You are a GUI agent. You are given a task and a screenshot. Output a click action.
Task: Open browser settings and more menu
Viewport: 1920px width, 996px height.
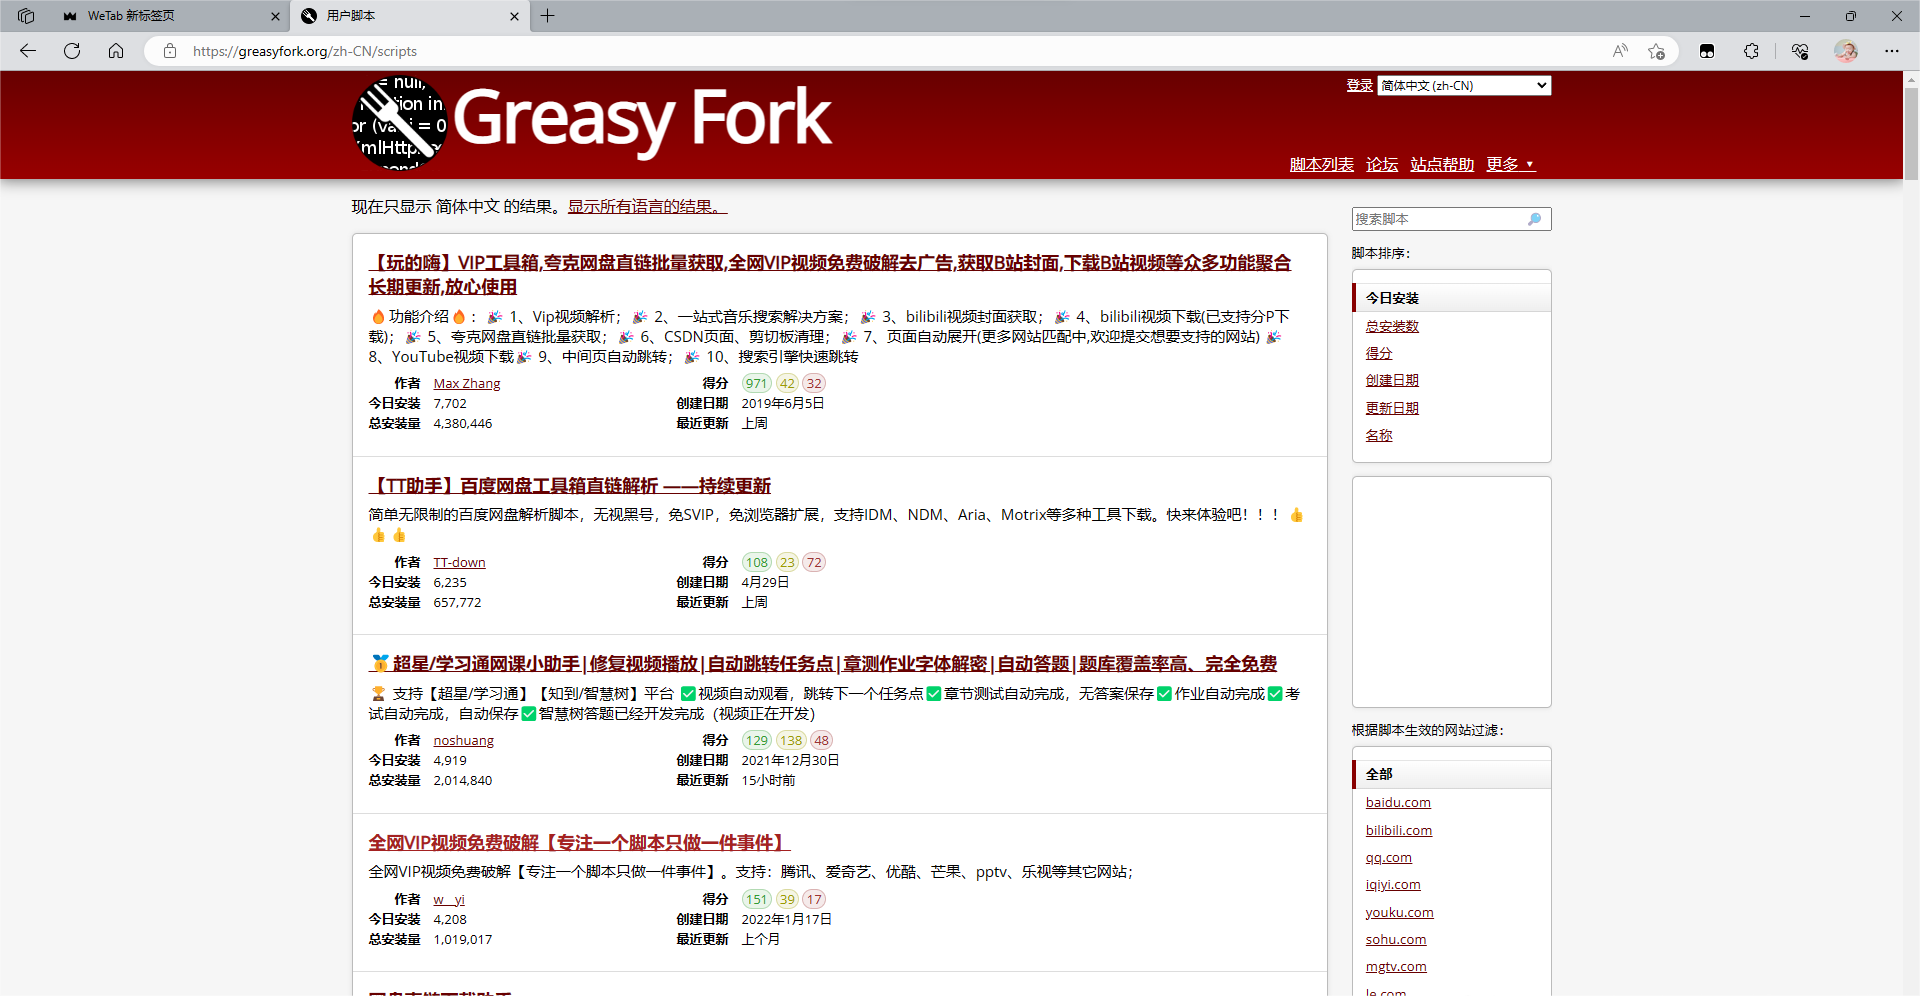point(1892,51)
